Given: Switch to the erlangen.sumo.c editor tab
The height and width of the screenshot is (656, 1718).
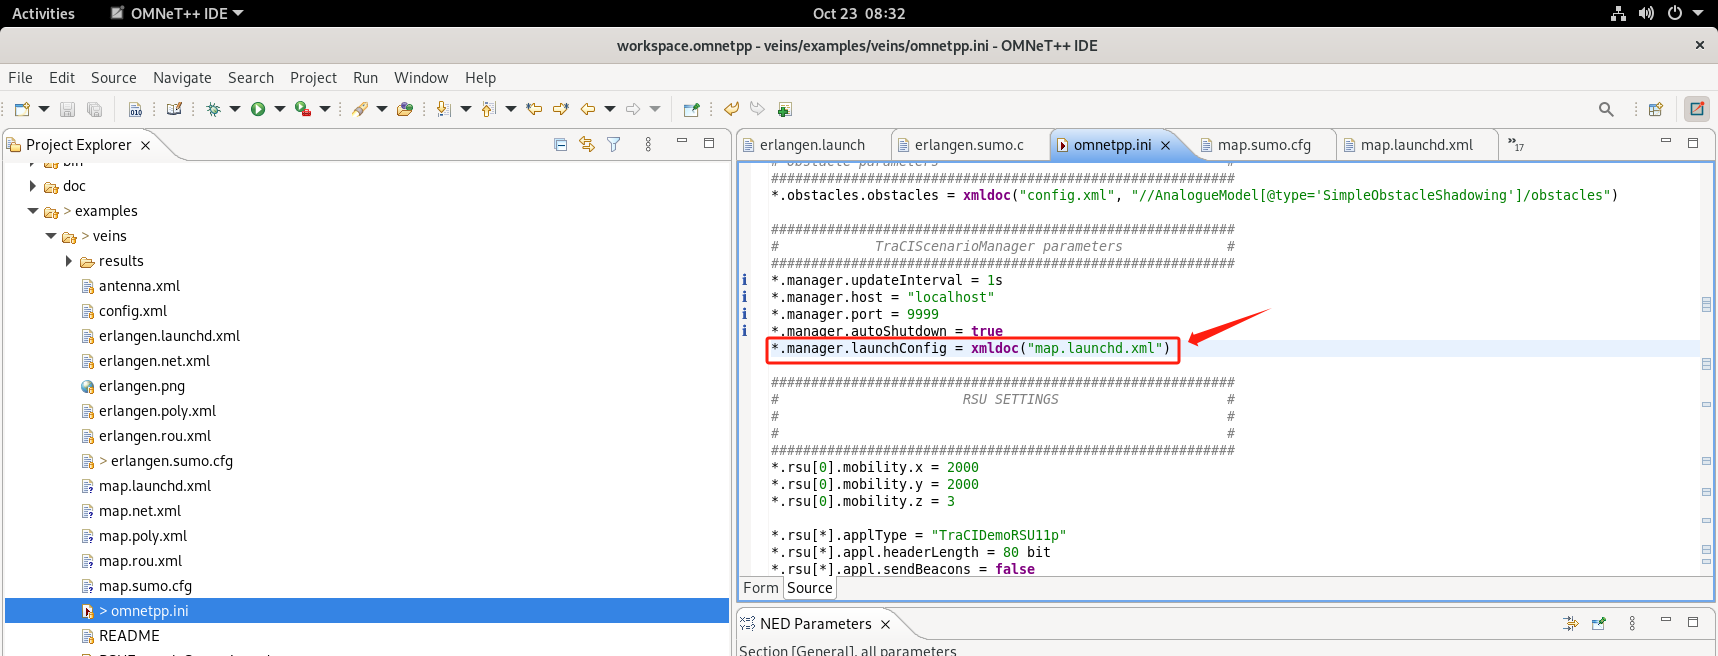Looking at the screenshot, I should 969,145.
